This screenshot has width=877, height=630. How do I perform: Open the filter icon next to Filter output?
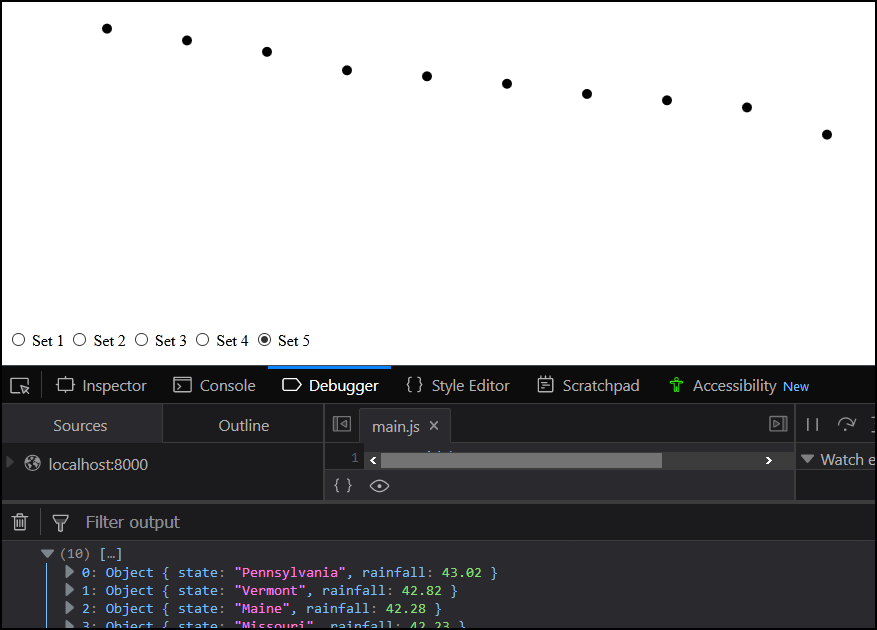60,521
